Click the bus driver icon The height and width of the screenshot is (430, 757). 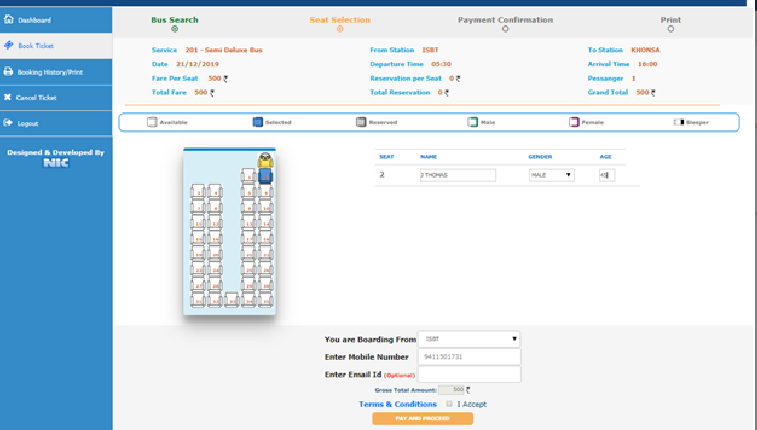coord(265,159)
